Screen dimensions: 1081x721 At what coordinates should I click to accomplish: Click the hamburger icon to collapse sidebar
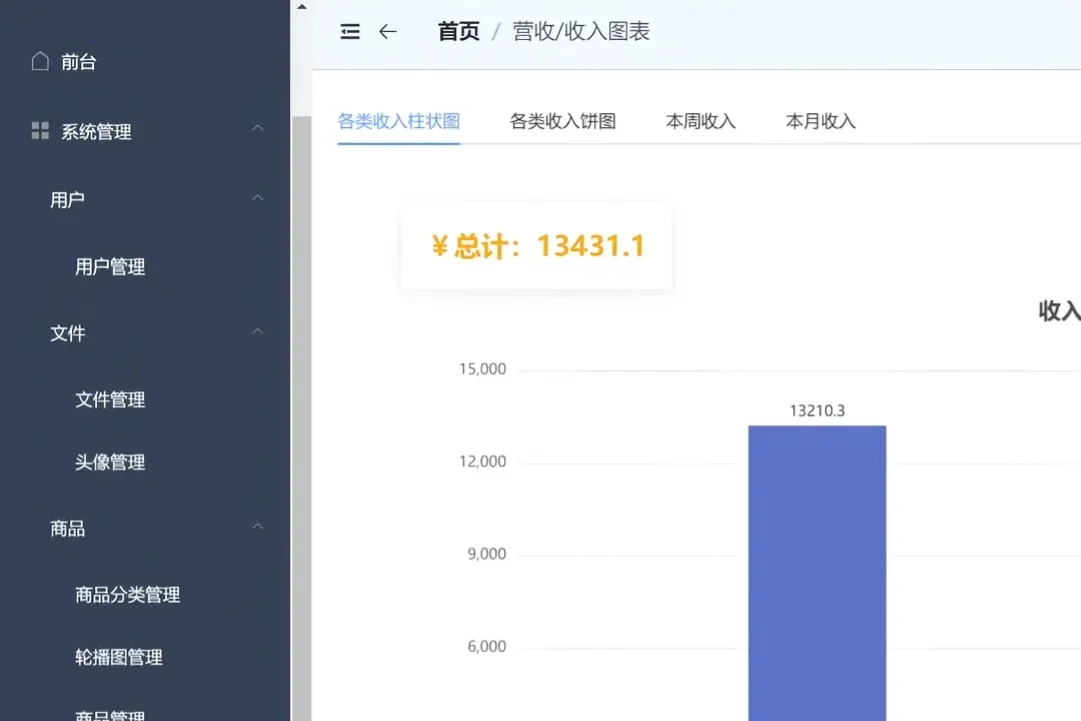(349, 31)
